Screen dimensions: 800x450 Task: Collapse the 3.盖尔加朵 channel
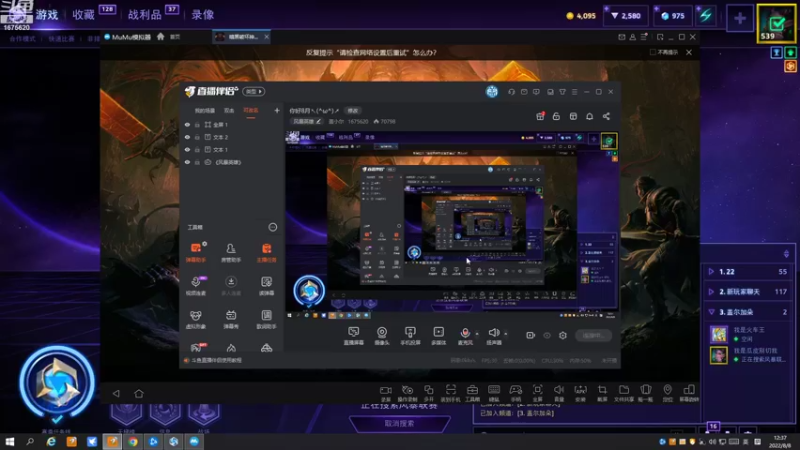click(711, 312)
